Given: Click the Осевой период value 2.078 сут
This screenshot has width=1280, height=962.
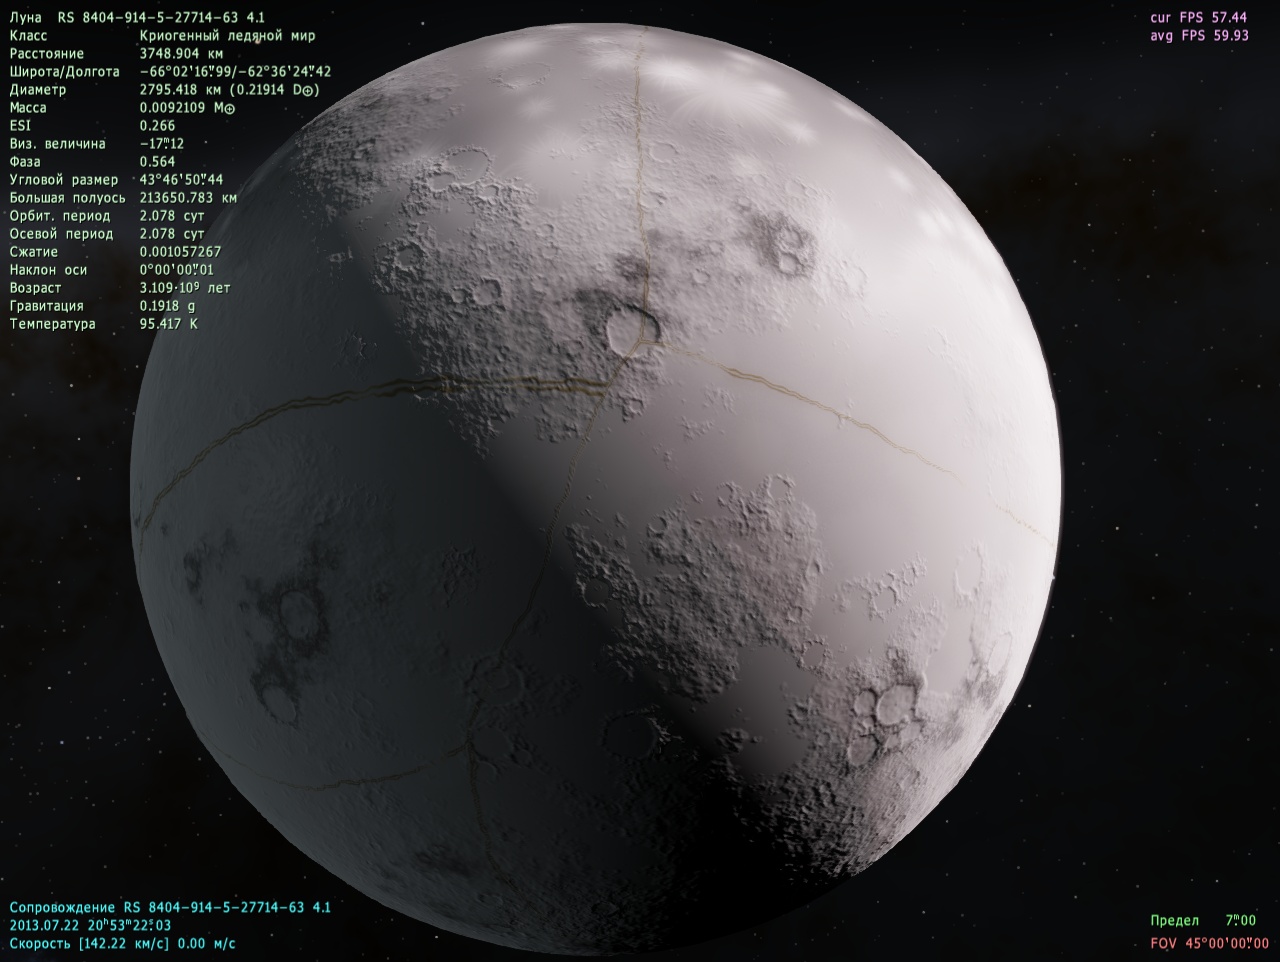Looking at the screenshot, I should click(172, 234).
